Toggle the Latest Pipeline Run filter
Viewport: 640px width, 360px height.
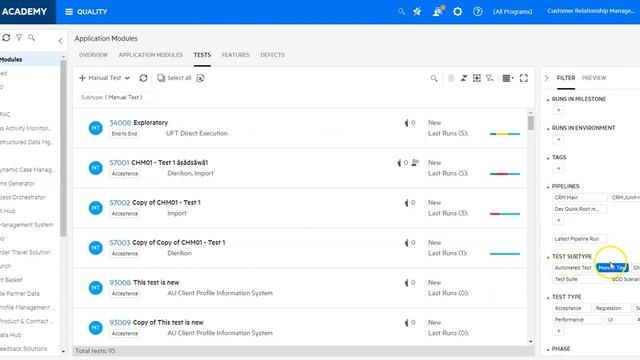(580, 239)
